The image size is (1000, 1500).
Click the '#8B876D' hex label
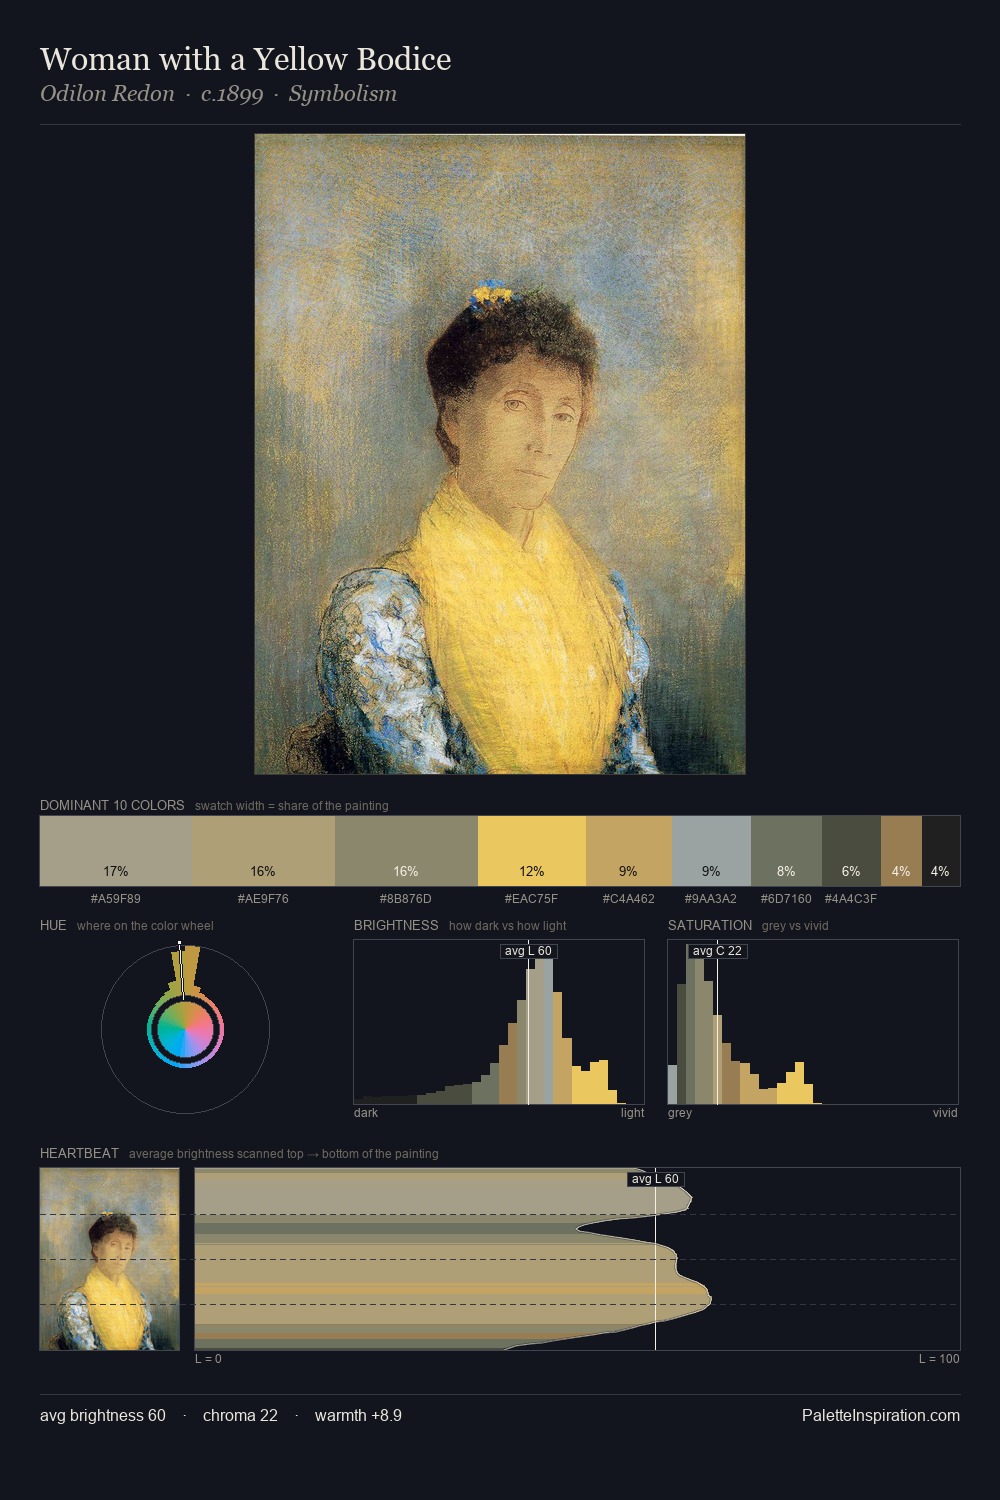coord(406,898)
